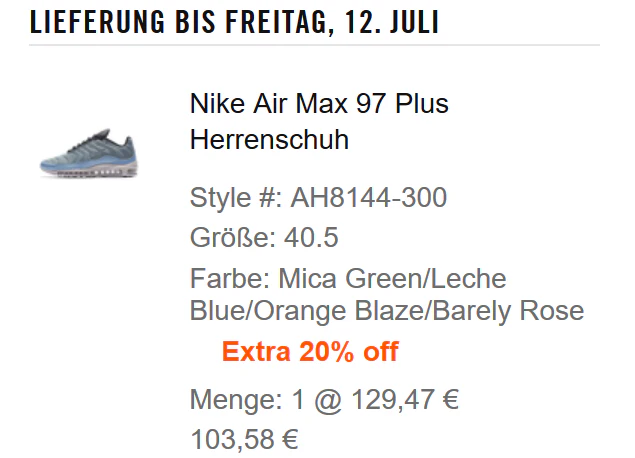Click the Nike Air Max shoe thumbnail
Screen dimensions: 635x458
[89, 153]
